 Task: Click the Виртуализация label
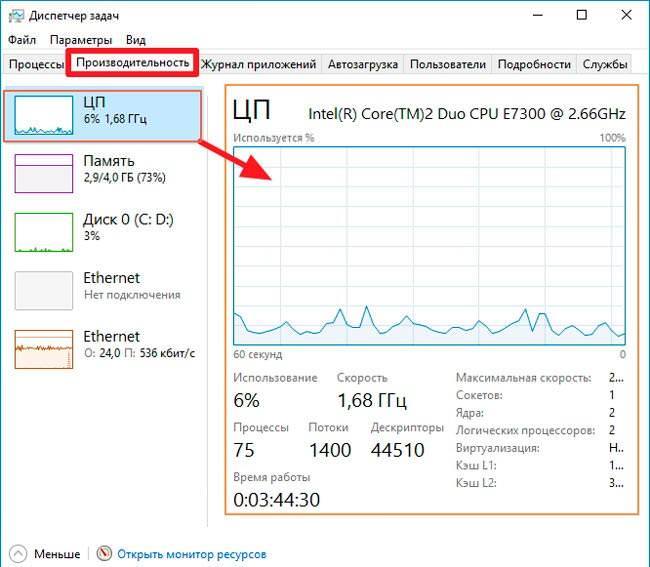pos(497,448)
